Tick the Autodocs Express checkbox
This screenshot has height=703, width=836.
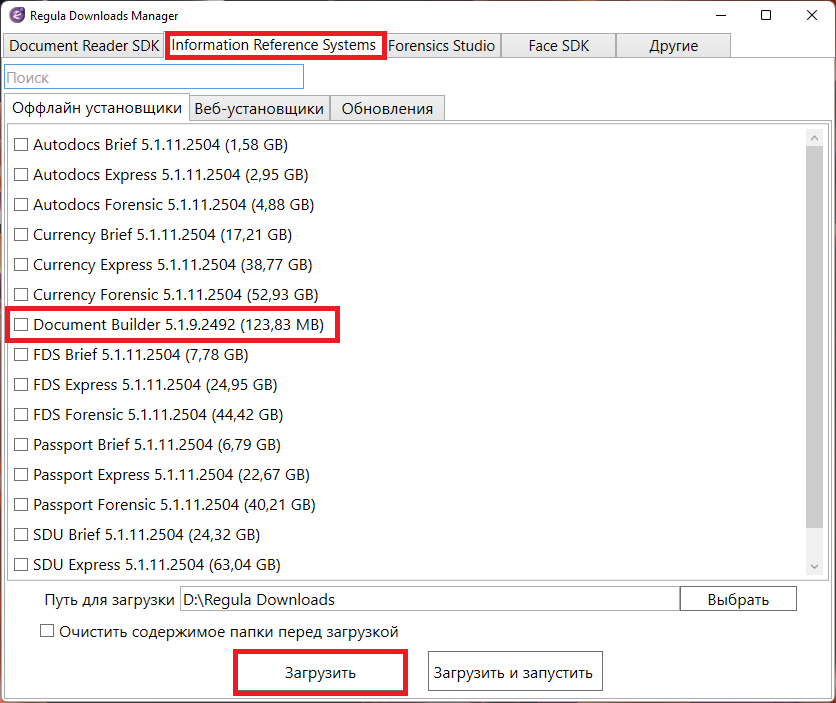point(21,175)
